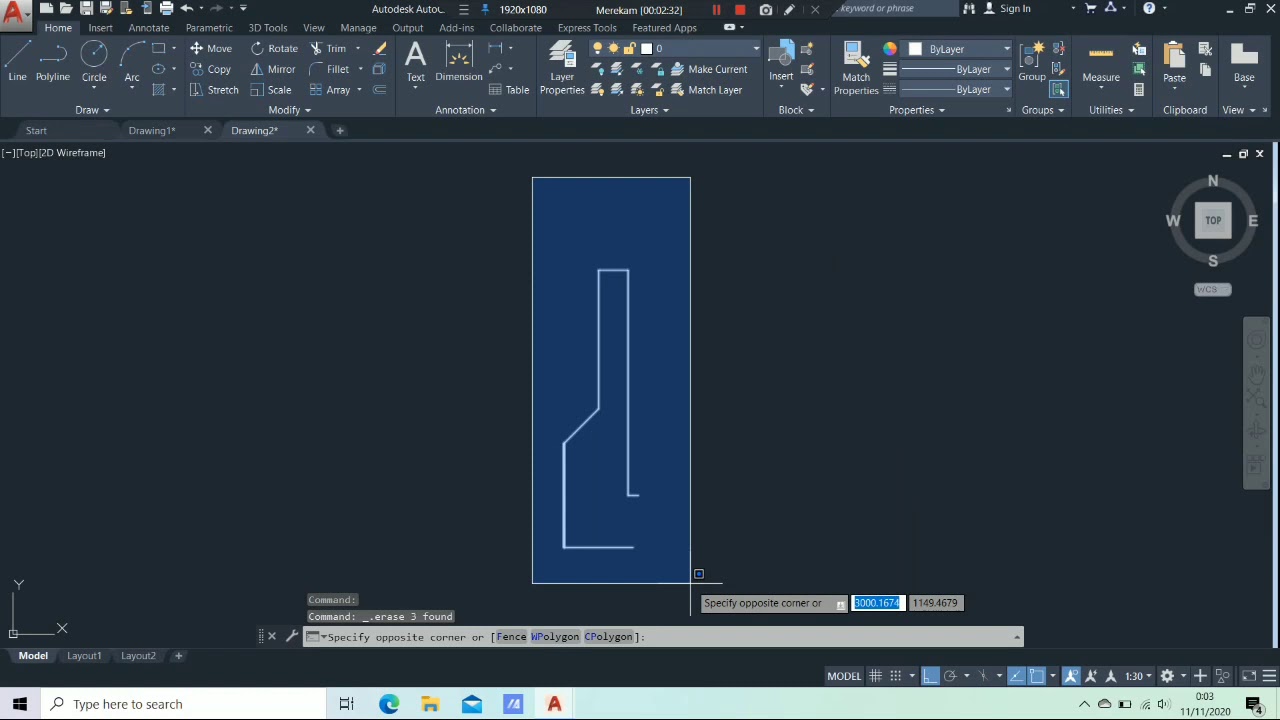Expand the Annotation panel dropdown

pyautogui.click(x=465, y=110)
